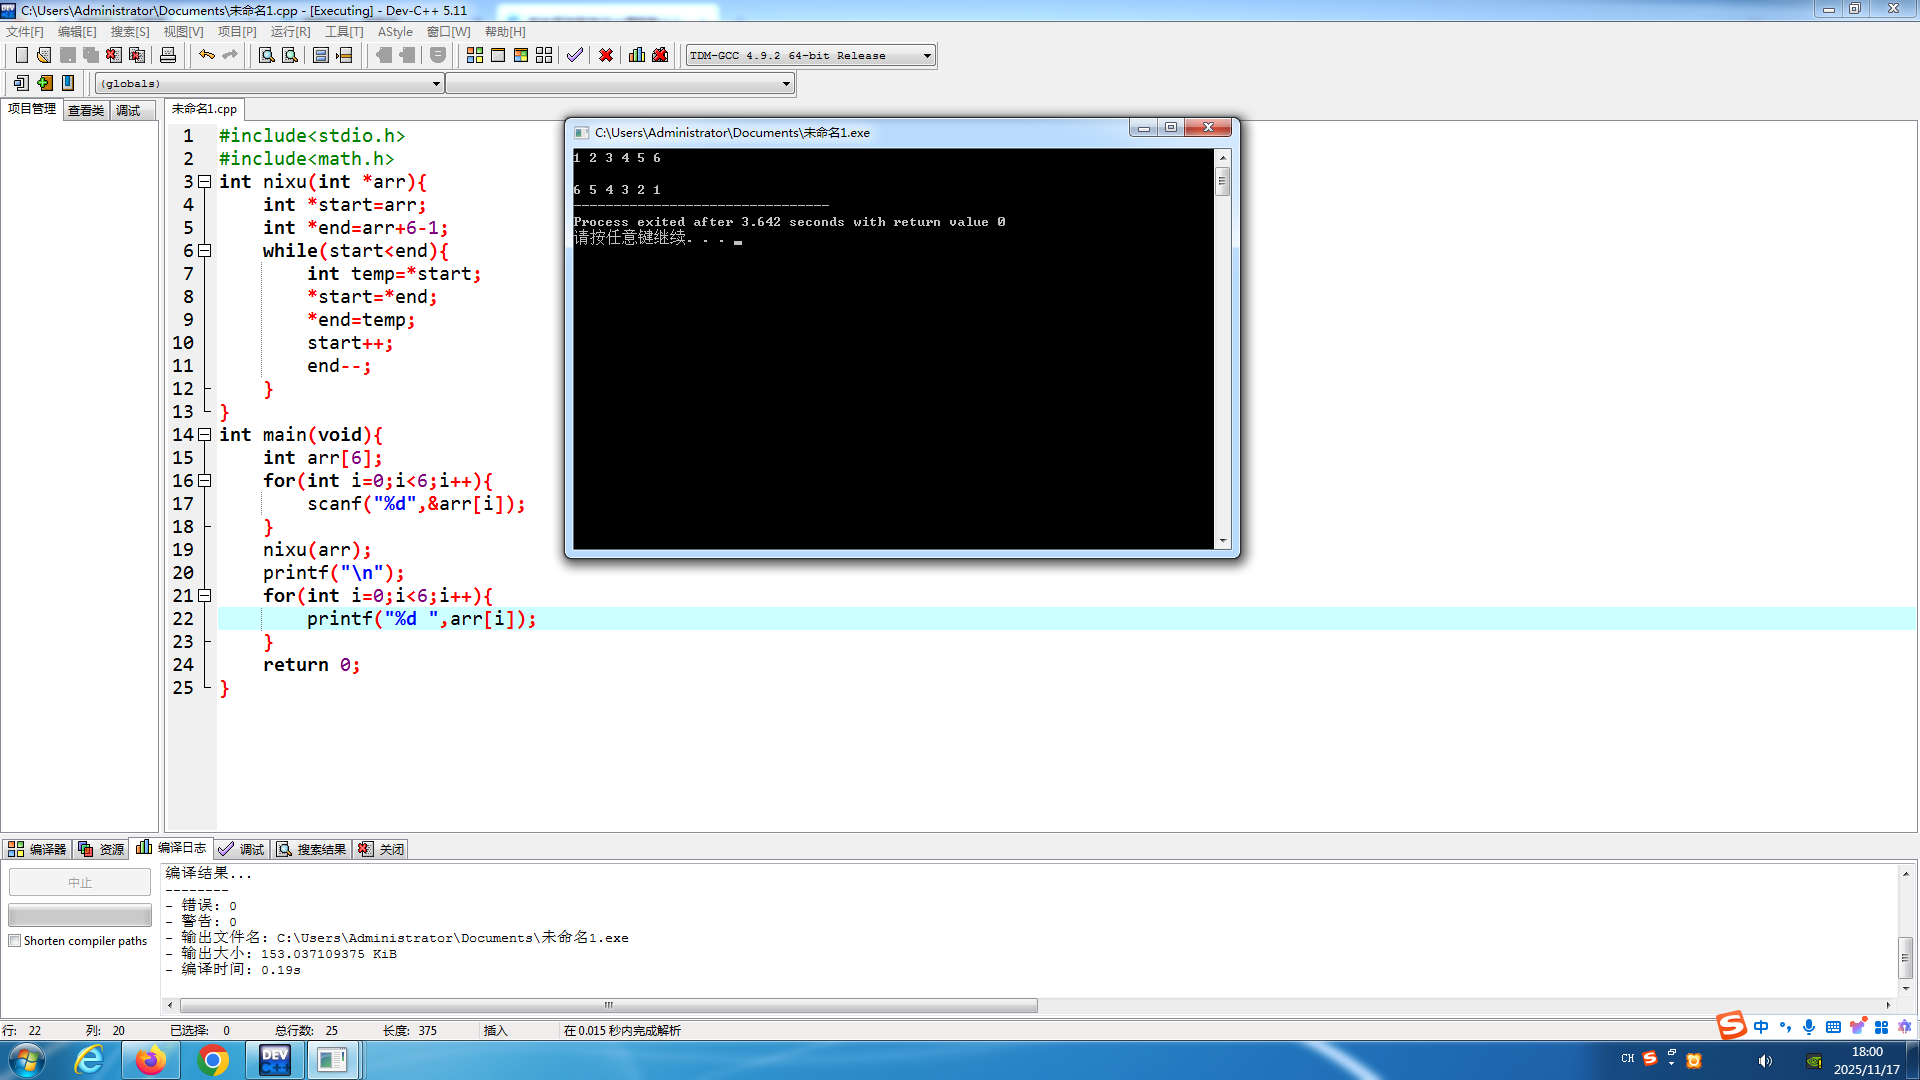Click the red X stop execution icon

(606, 55)
